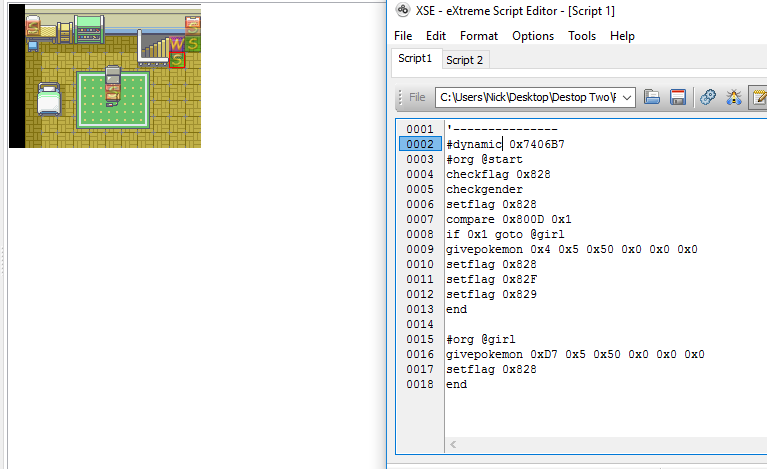The width and height of the screenshot is (767, 469).
Task: Click line number 0014 in the gutter
Action: click(420, 324)
